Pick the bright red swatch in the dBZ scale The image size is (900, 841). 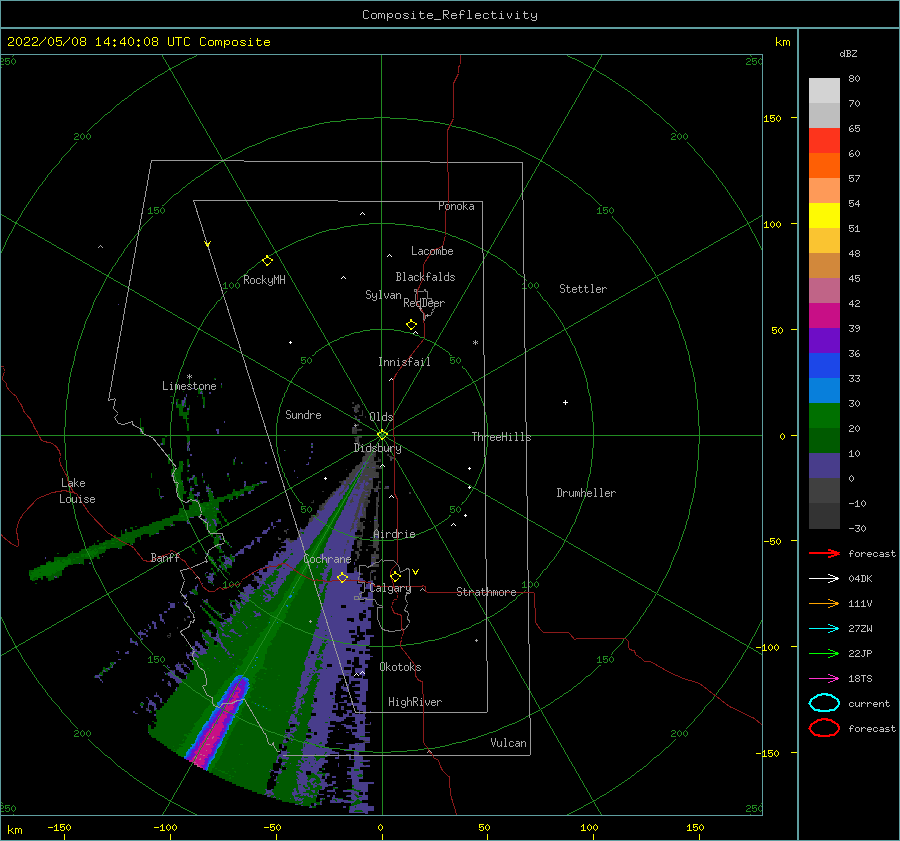(x=824, y=141)
